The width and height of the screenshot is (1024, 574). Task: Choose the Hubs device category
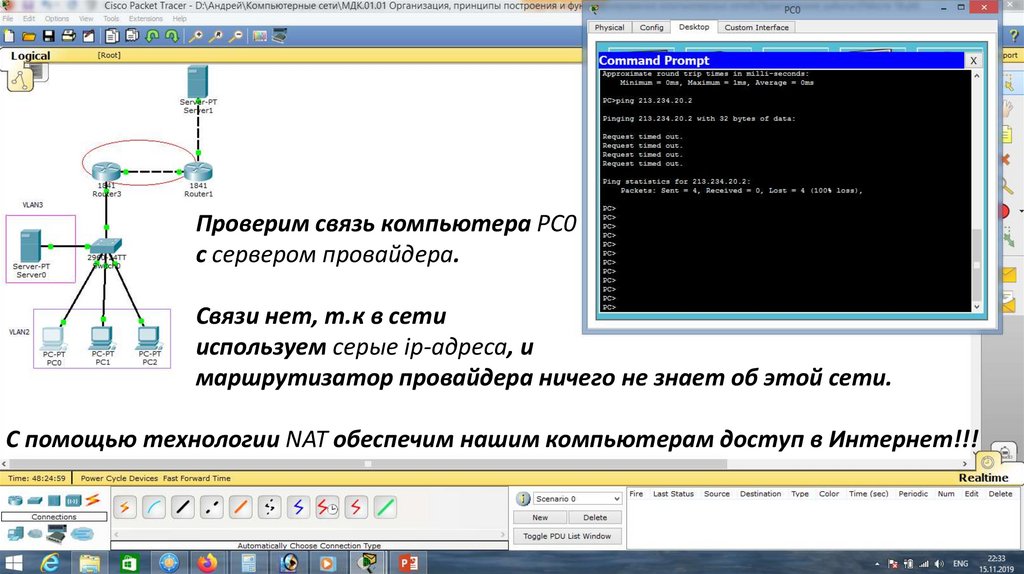coord(54,501)
